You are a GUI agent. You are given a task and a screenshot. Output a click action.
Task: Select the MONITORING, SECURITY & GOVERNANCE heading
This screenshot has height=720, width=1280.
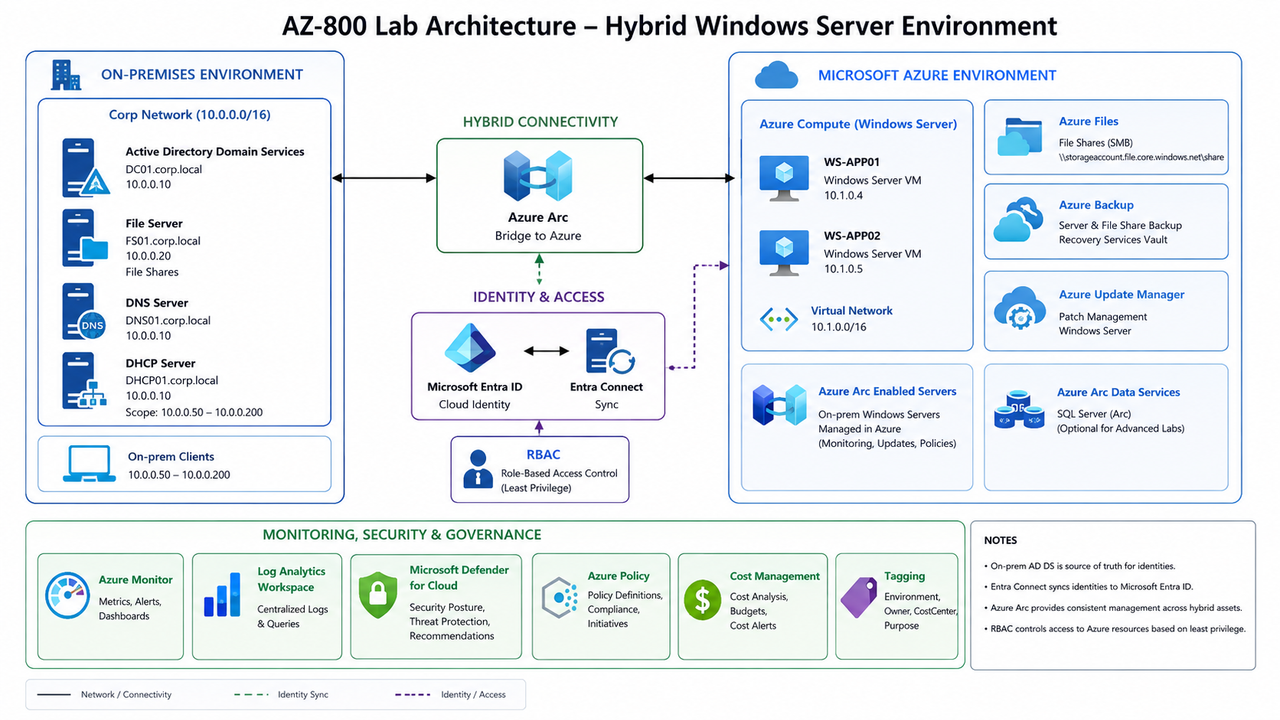click(402, 535)
